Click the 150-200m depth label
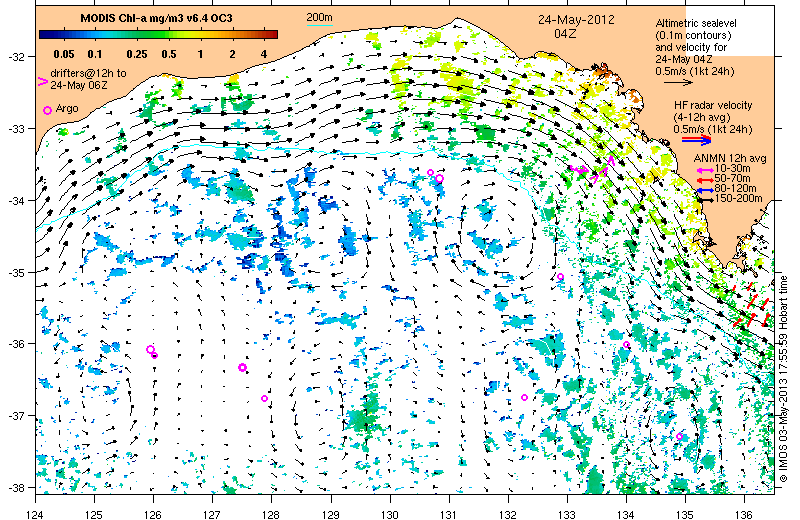800x520 pixels. click(738, 199)
